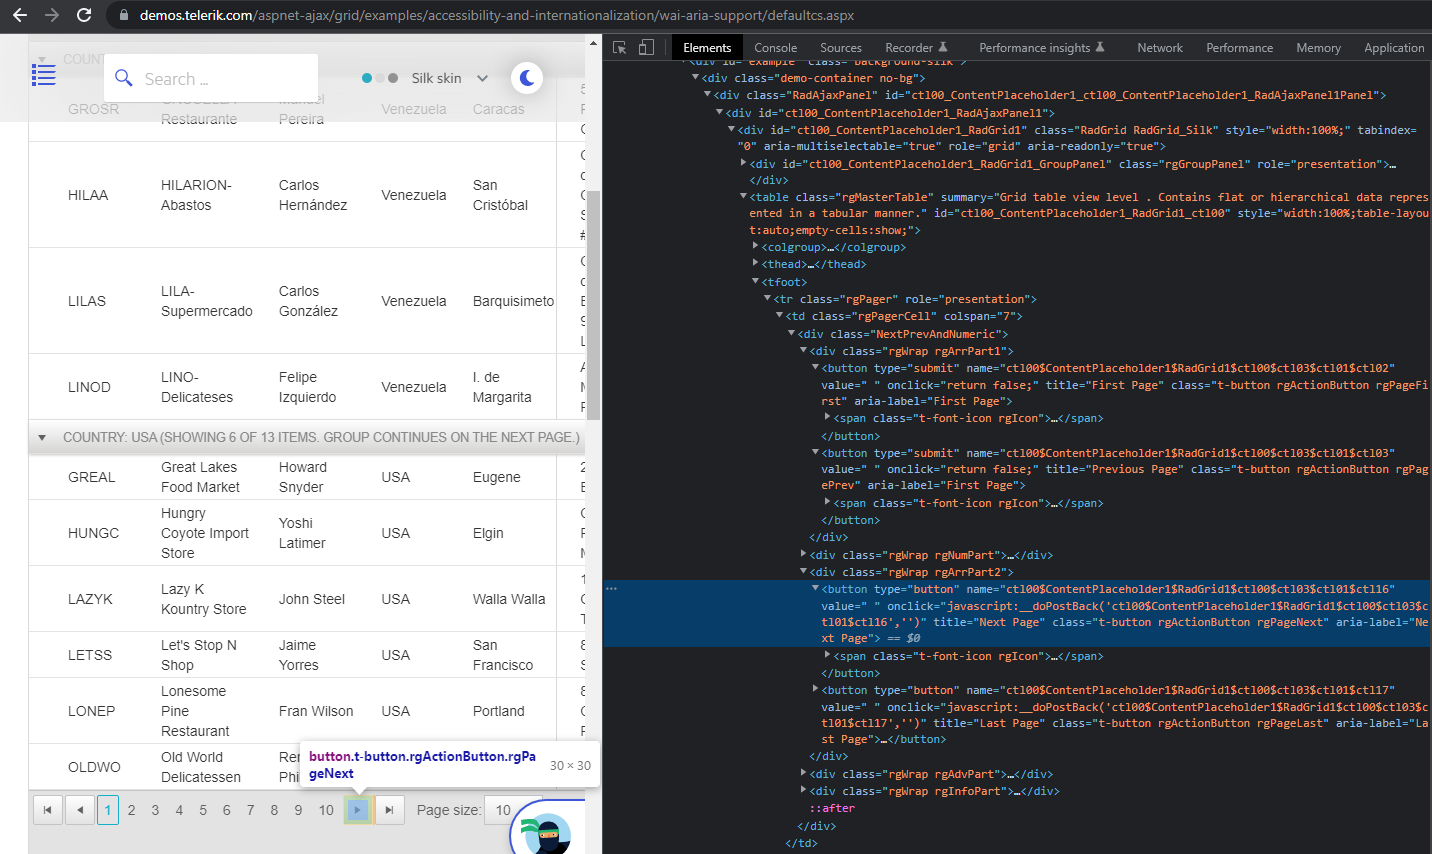Screen dimensions: 1432x854
Task: Go to the first page of the grid
Action: (48, 810)
